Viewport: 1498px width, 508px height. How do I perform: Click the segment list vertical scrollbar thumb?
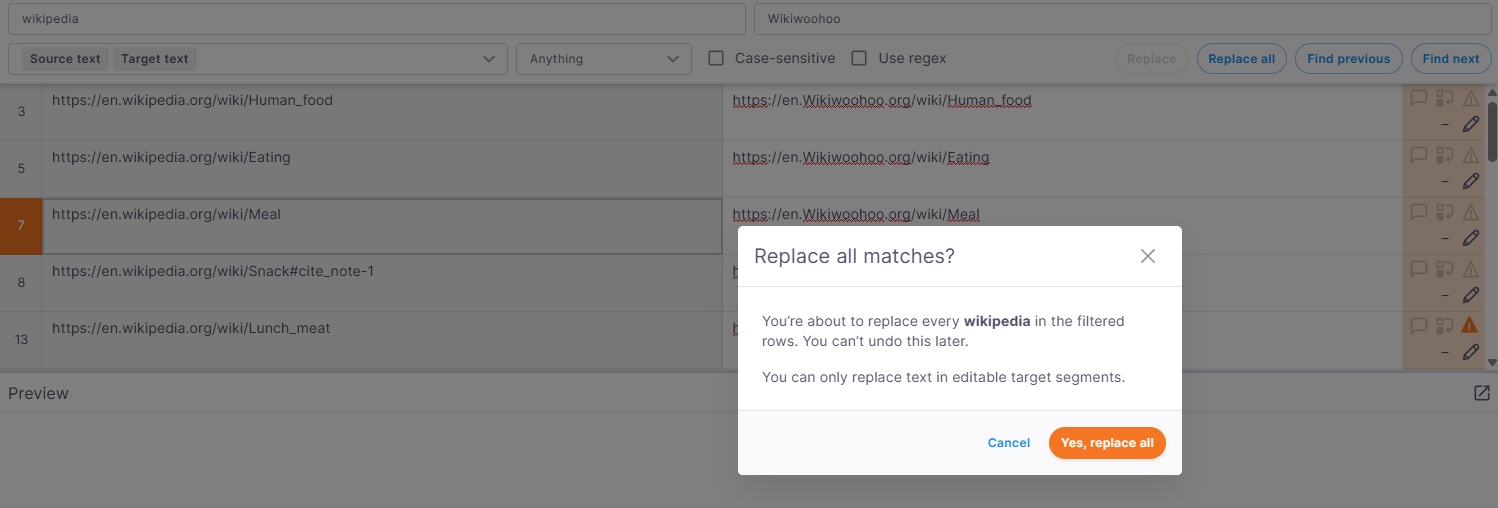point(1492,130)
